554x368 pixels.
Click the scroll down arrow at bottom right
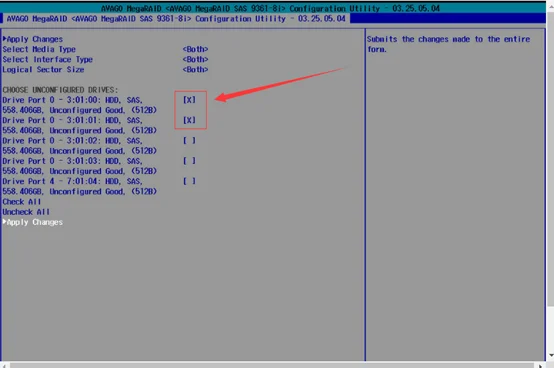pos(551,355)
